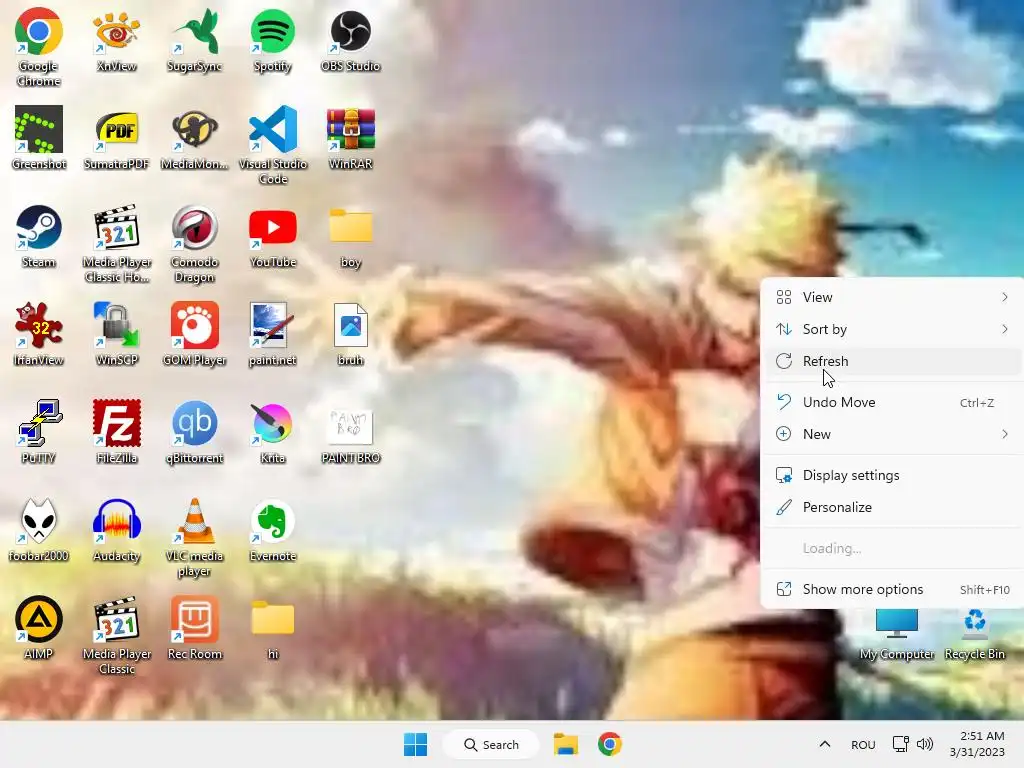
Task: Click the ROU language indicator
Action: point(863,744)
